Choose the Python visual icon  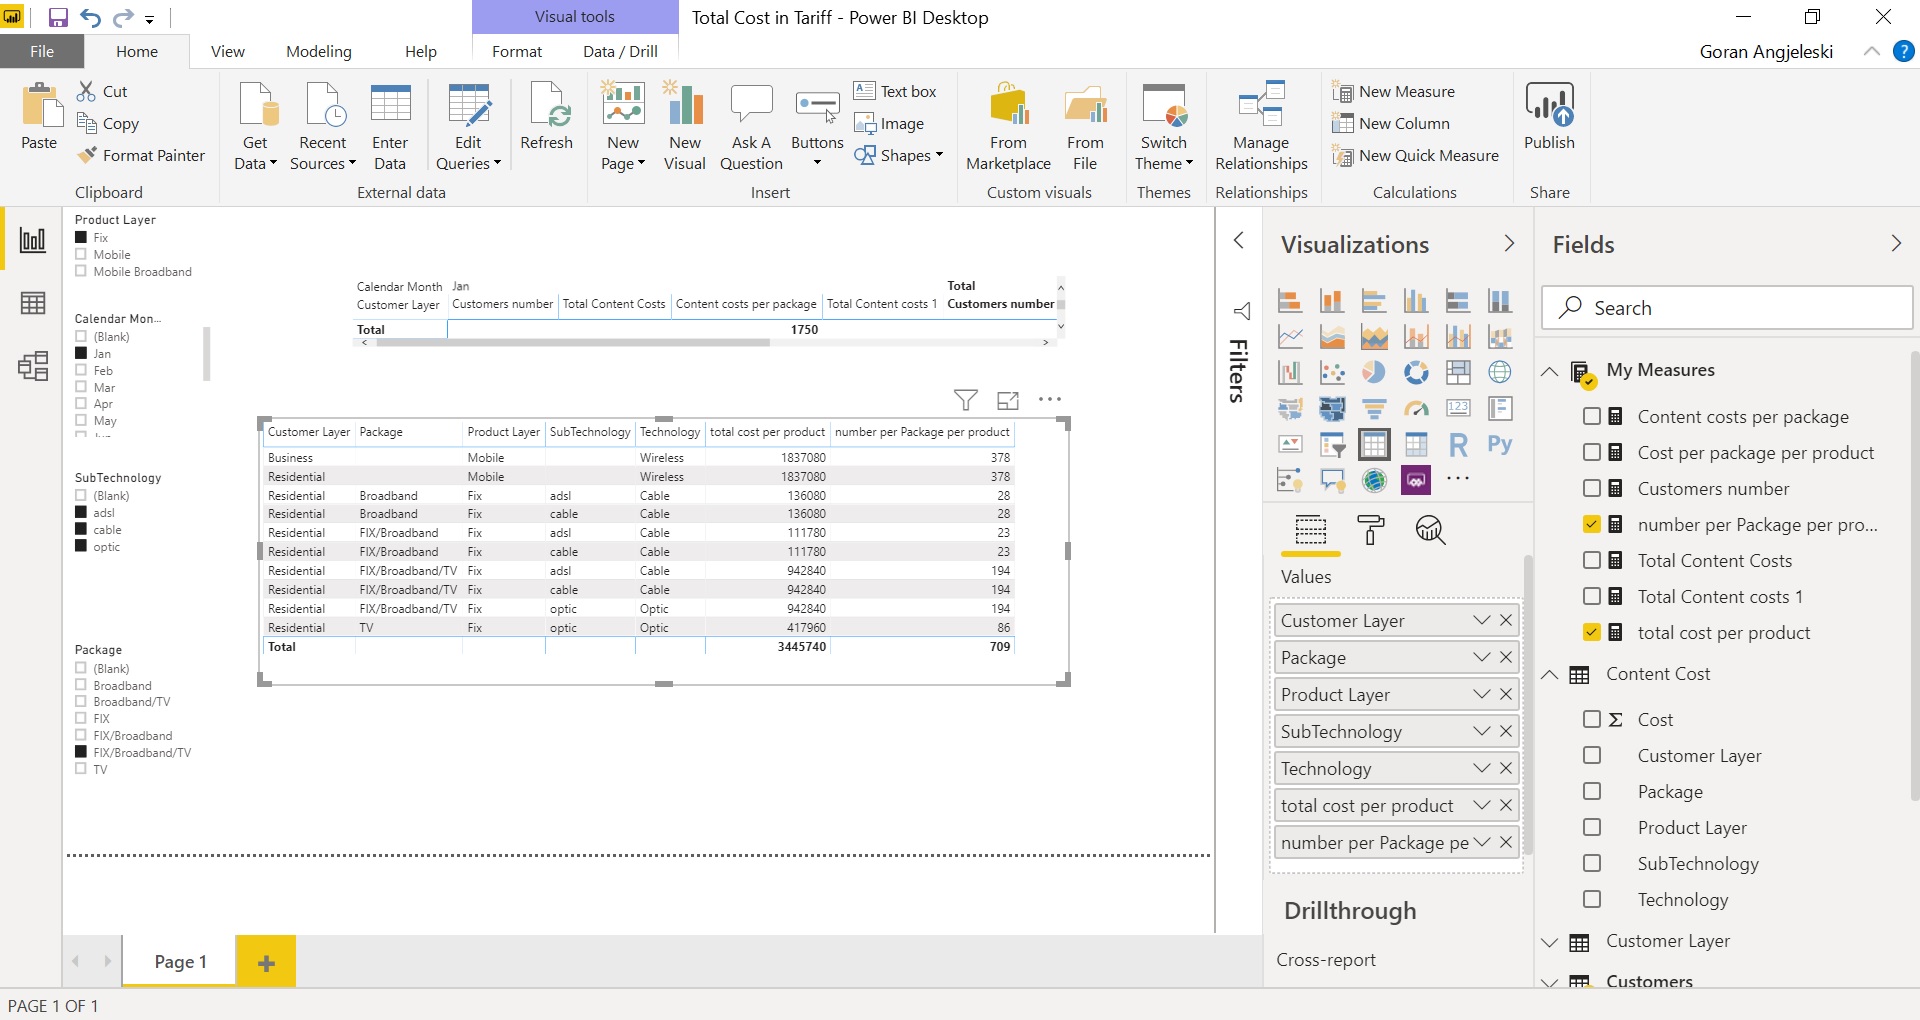(x=1499, y=444)
